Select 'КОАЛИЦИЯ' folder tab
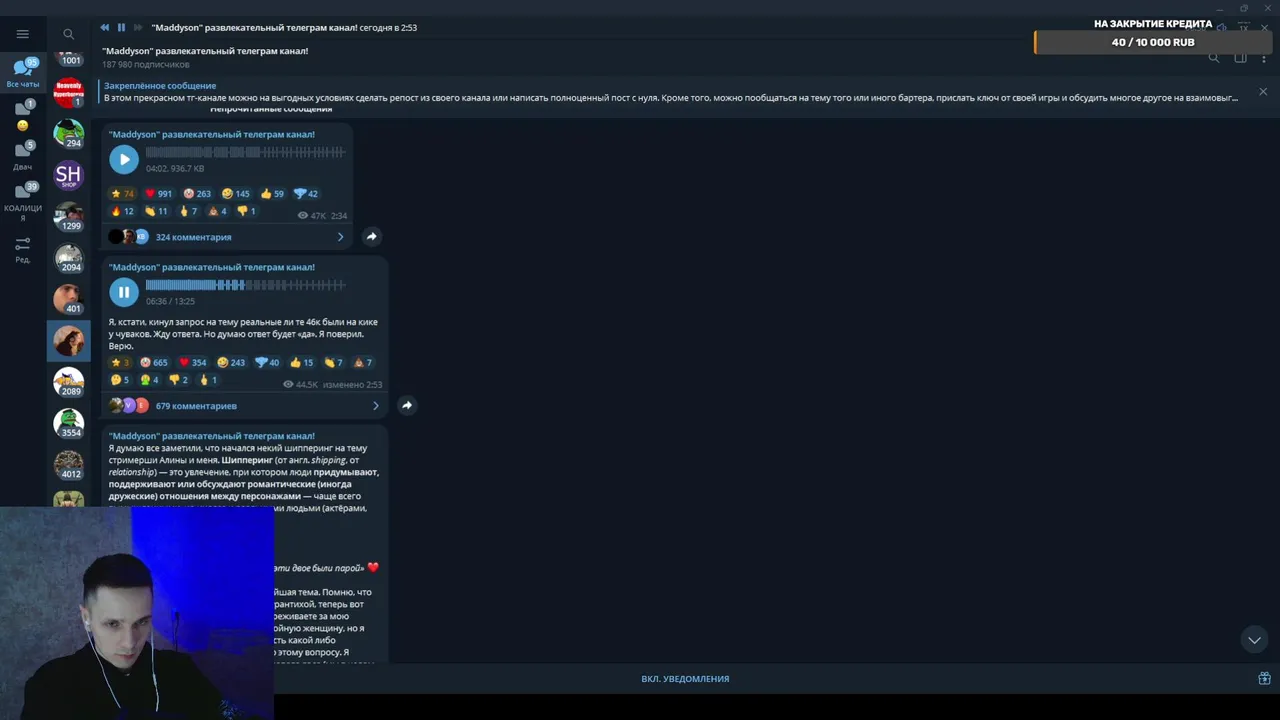This screenshot has height=720, width=1280. coord(23,202)
